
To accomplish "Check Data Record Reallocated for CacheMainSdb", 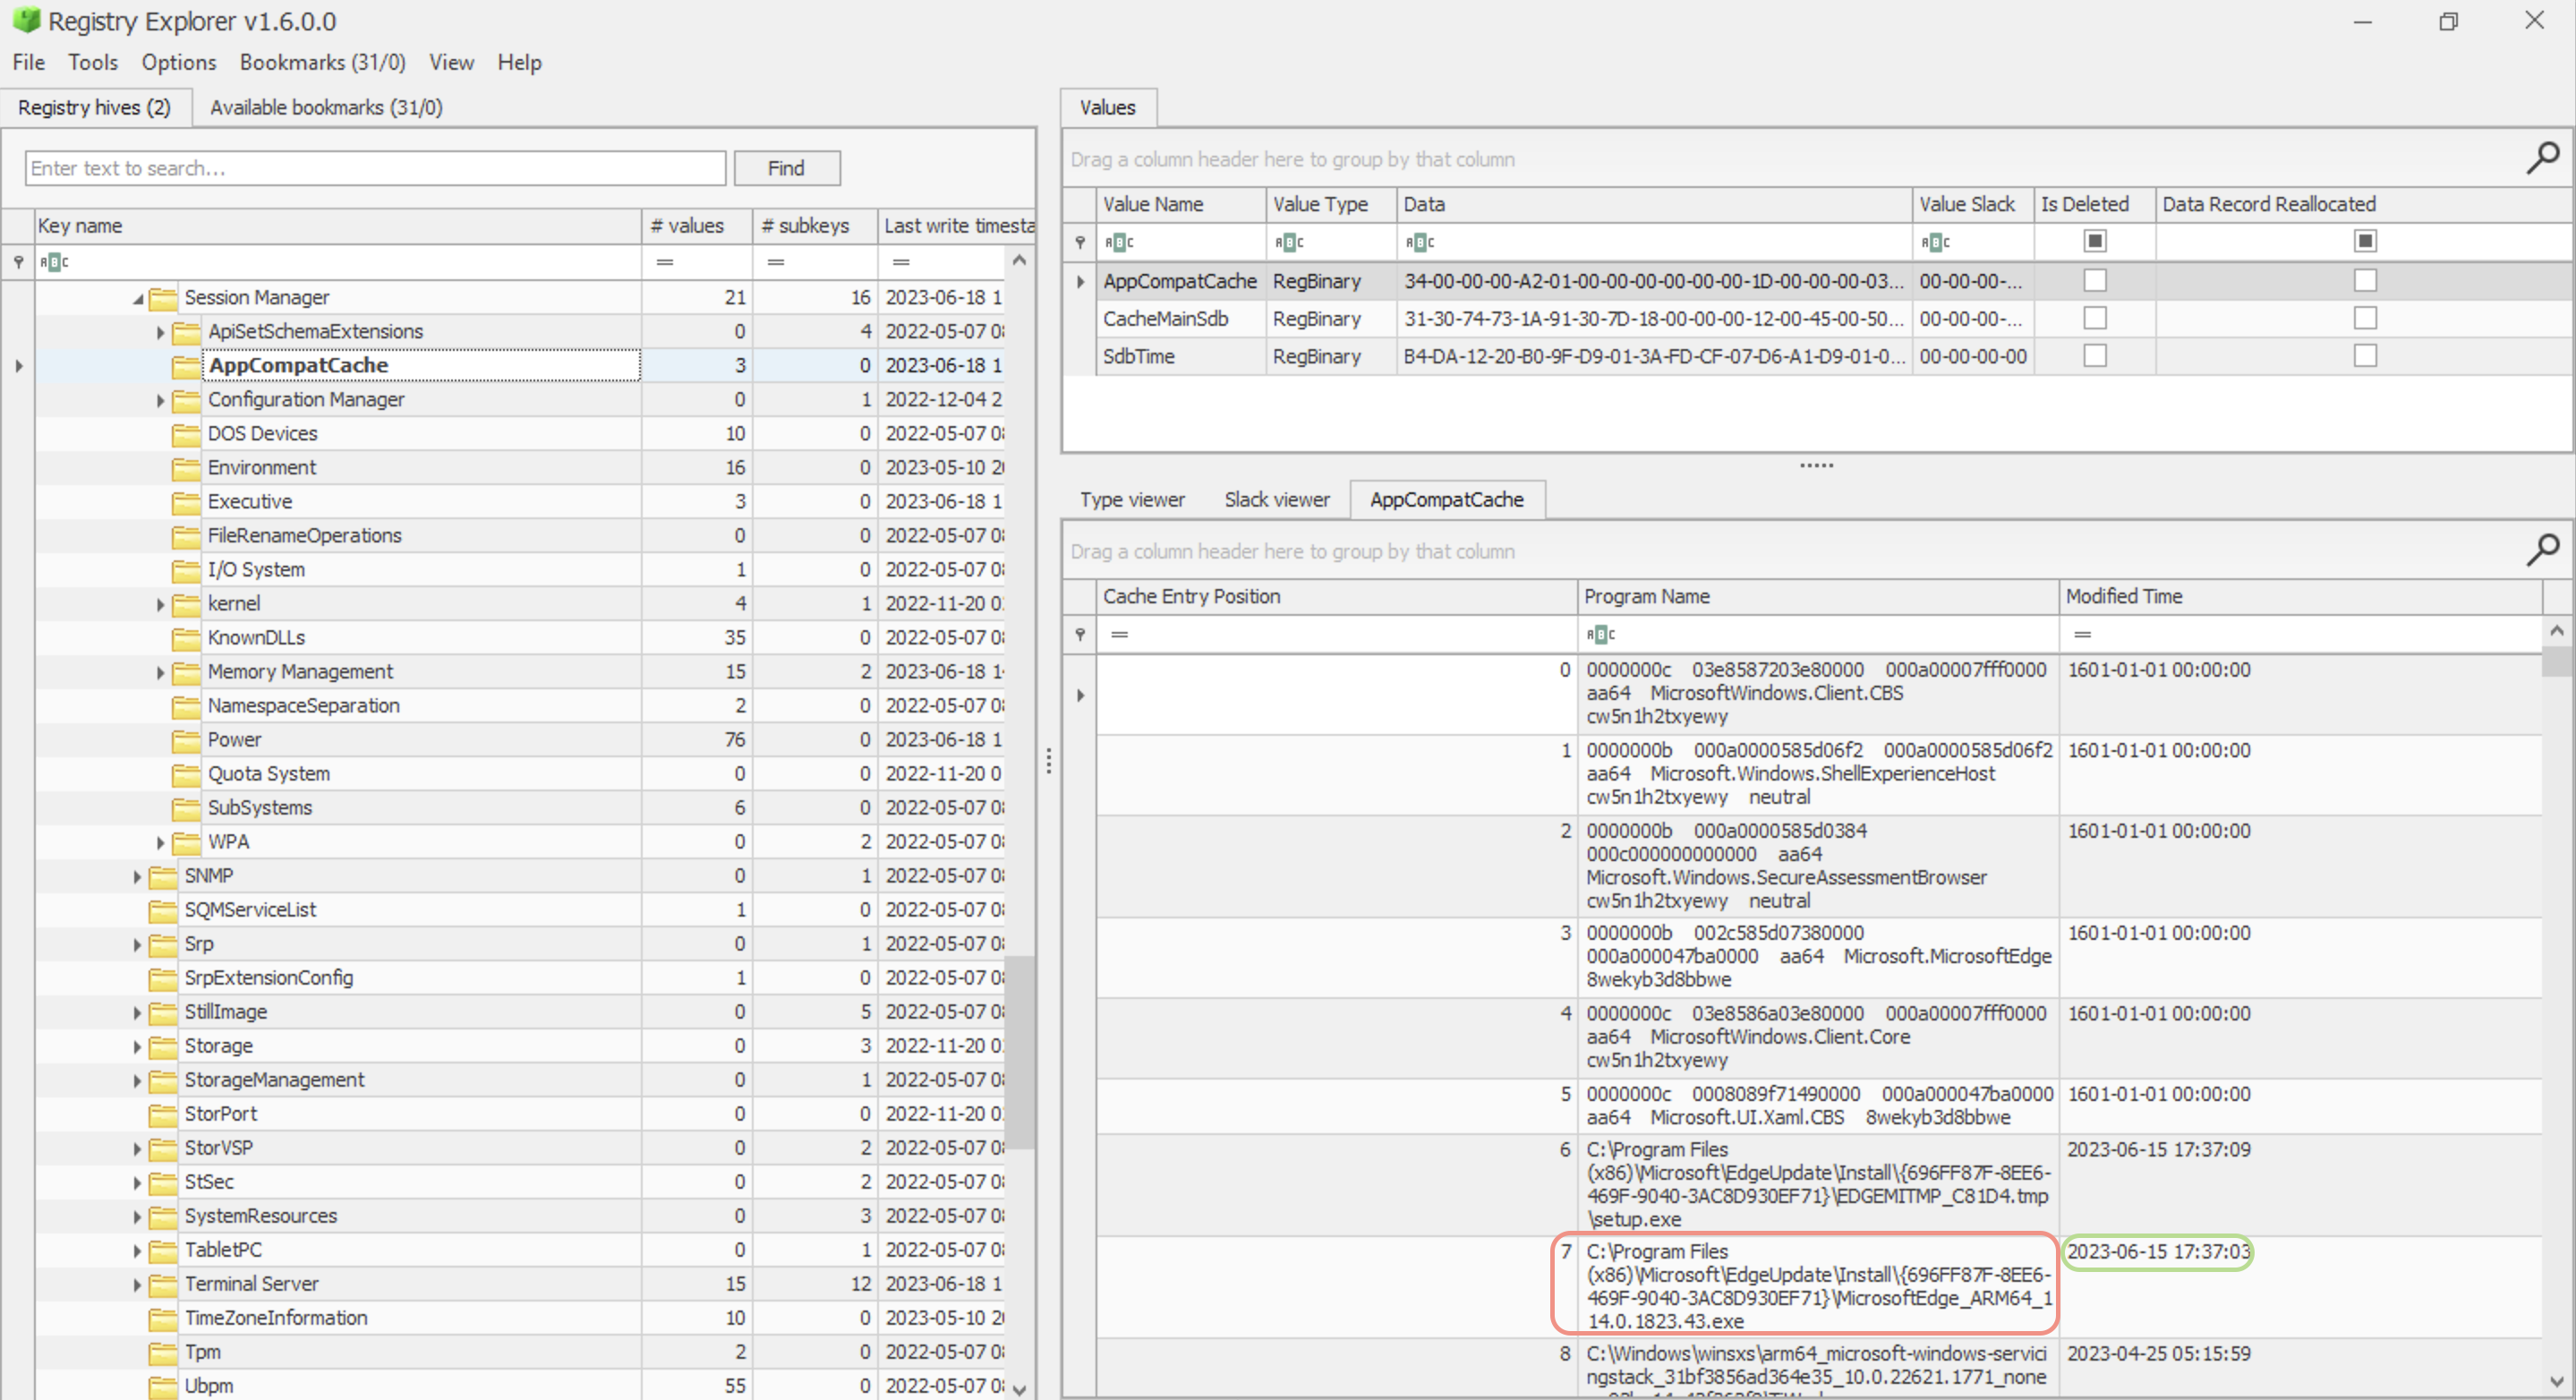I will [2365, 318].
